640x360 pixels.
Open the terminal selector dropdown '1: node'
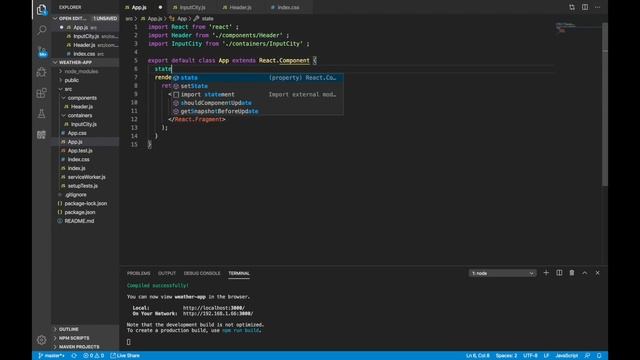(x=502, y=273)
